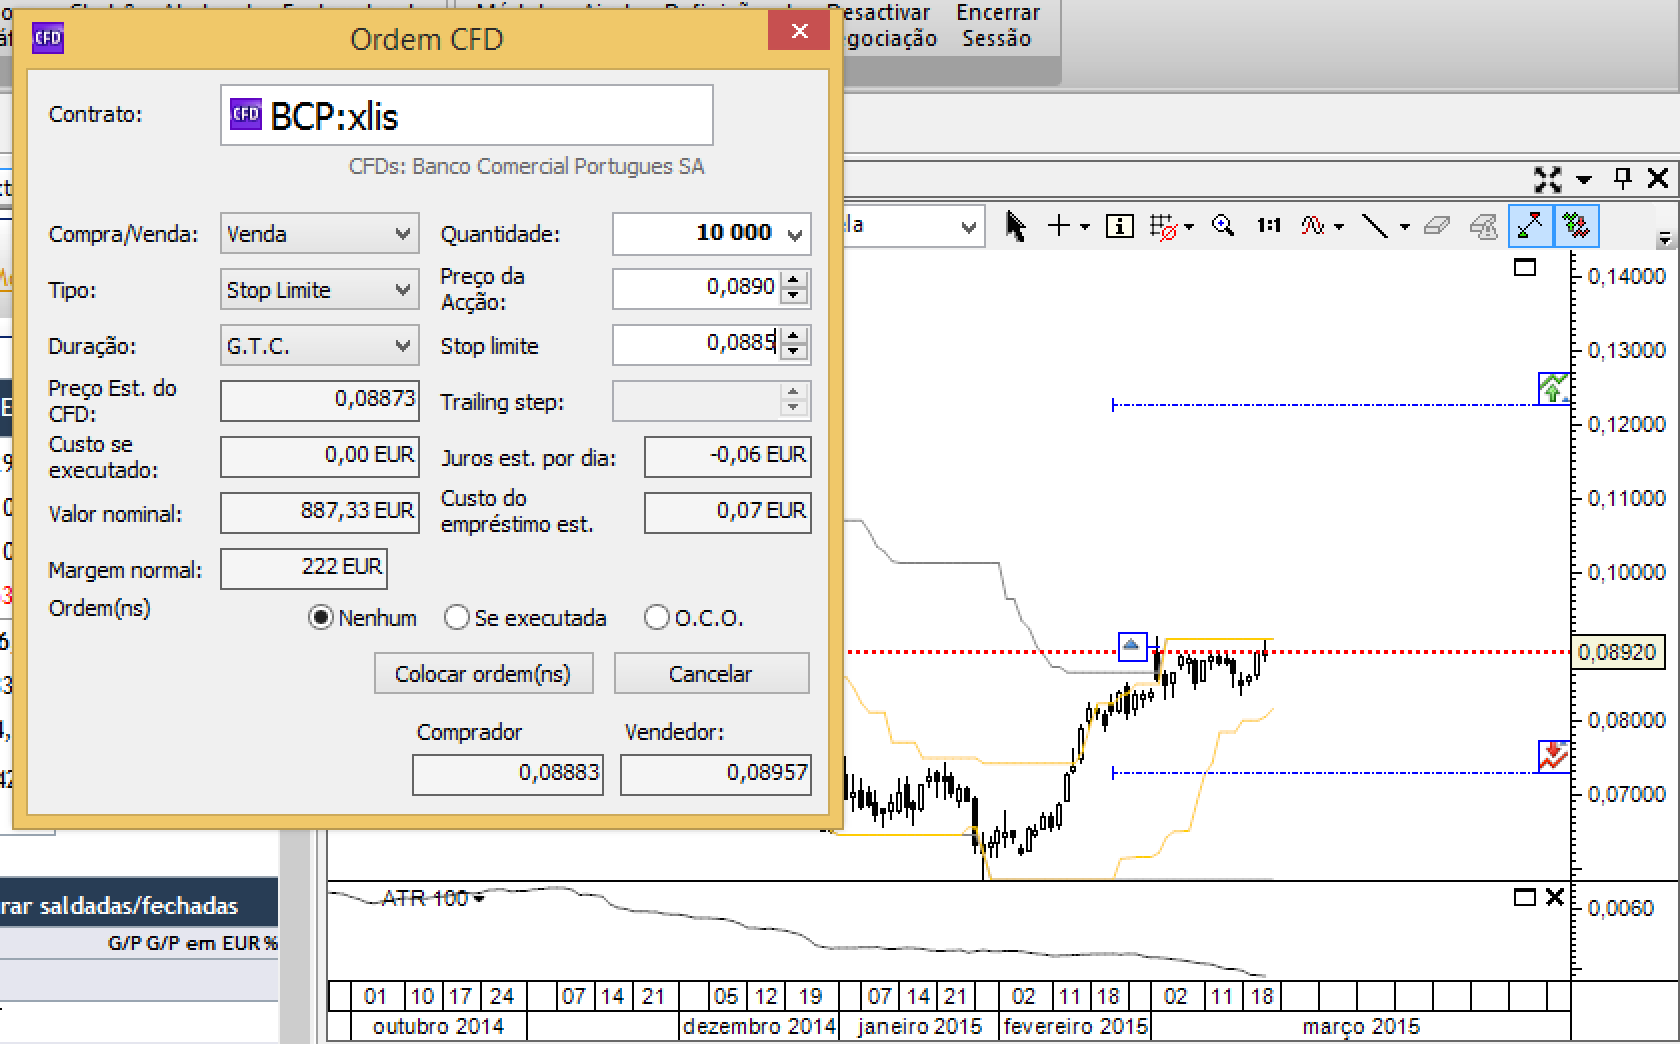Open the Tipo order type dropdown
This screenshot has width=1680, height=1044.
(319, 290)
